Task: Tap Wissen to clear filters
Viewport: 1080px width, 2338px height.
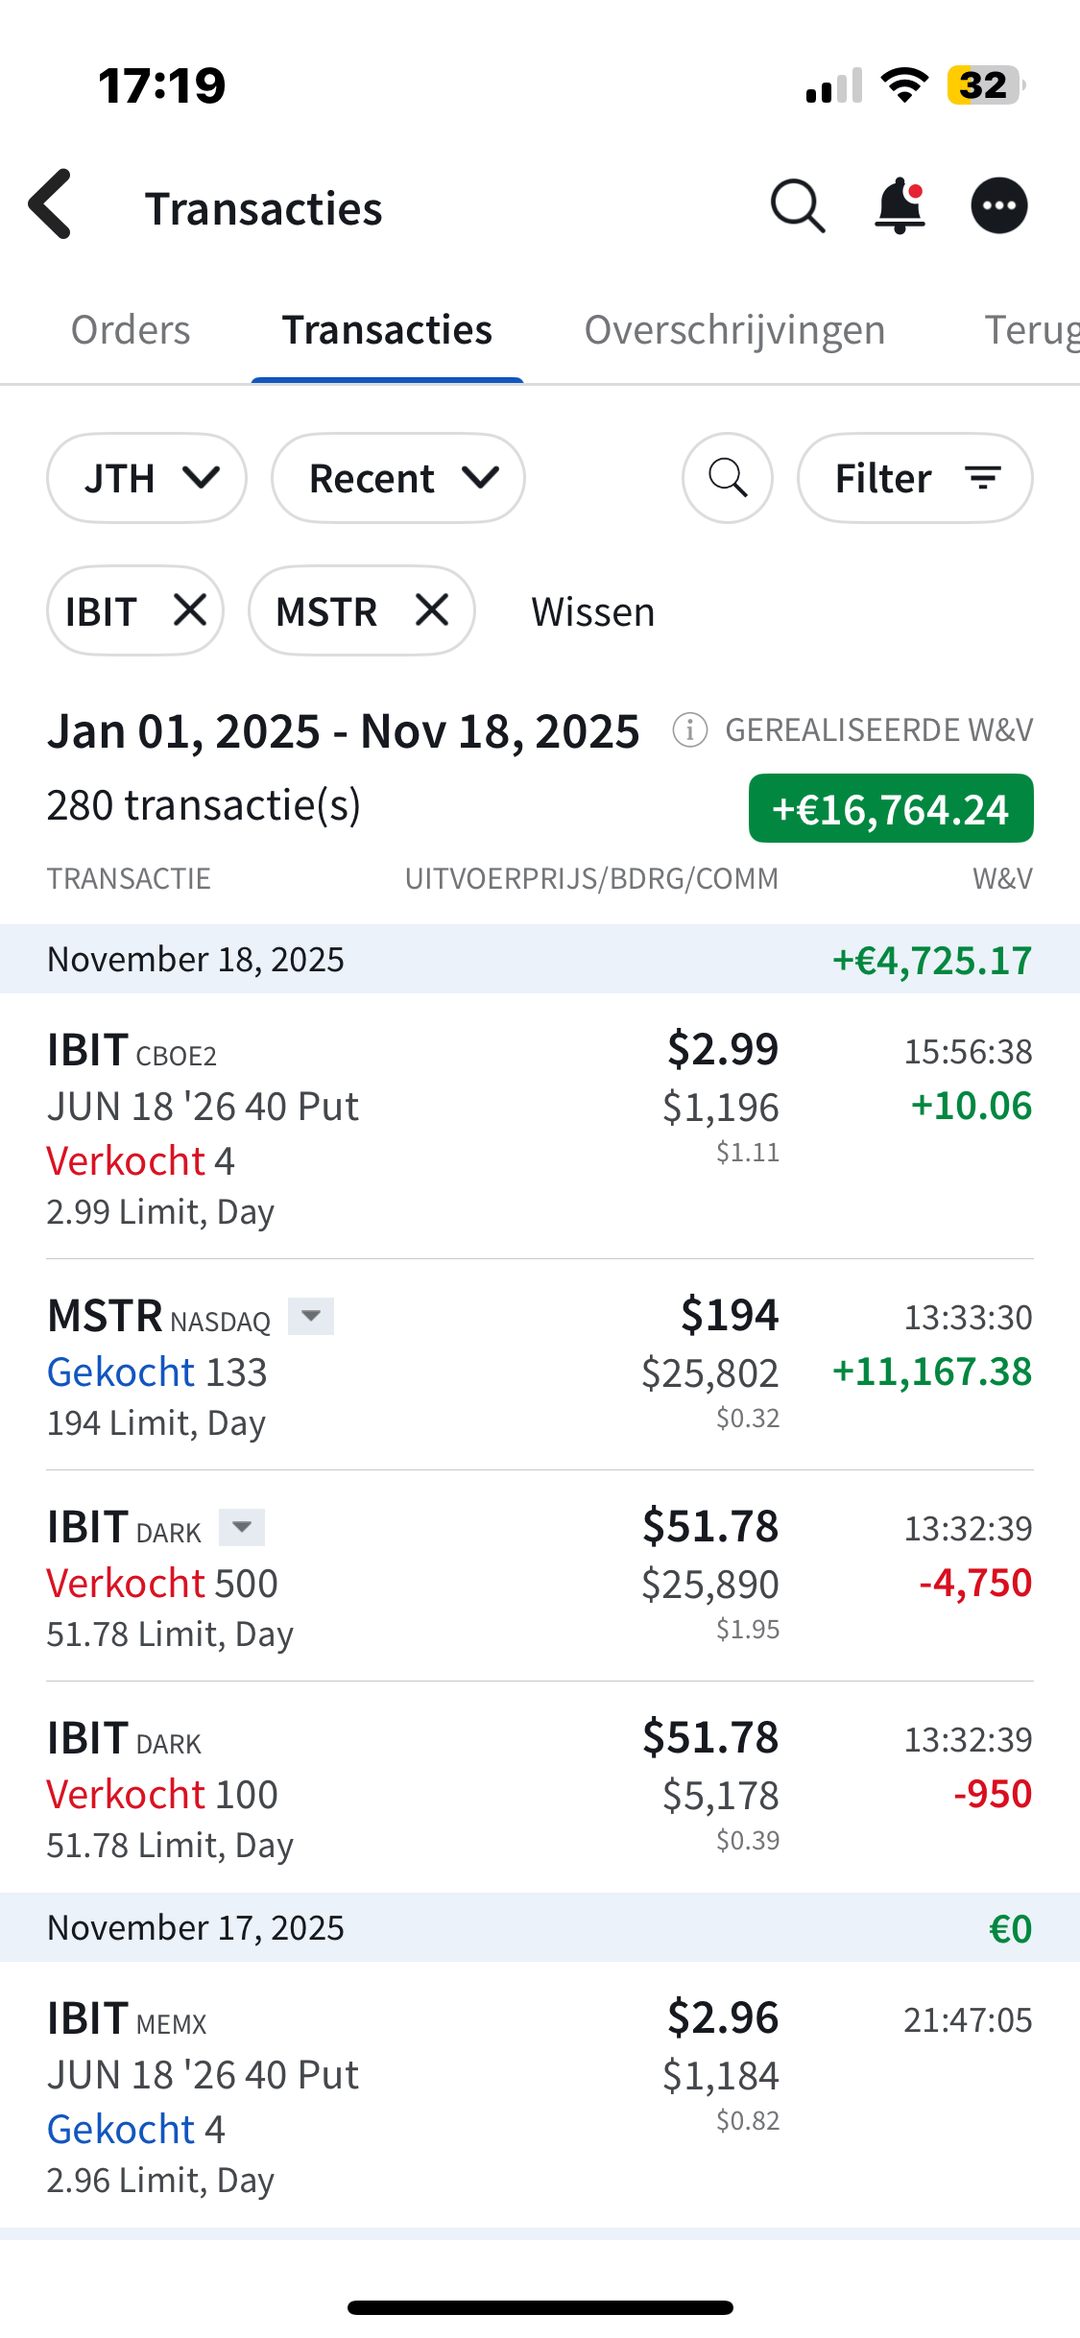Action: (x=593, y=611)
